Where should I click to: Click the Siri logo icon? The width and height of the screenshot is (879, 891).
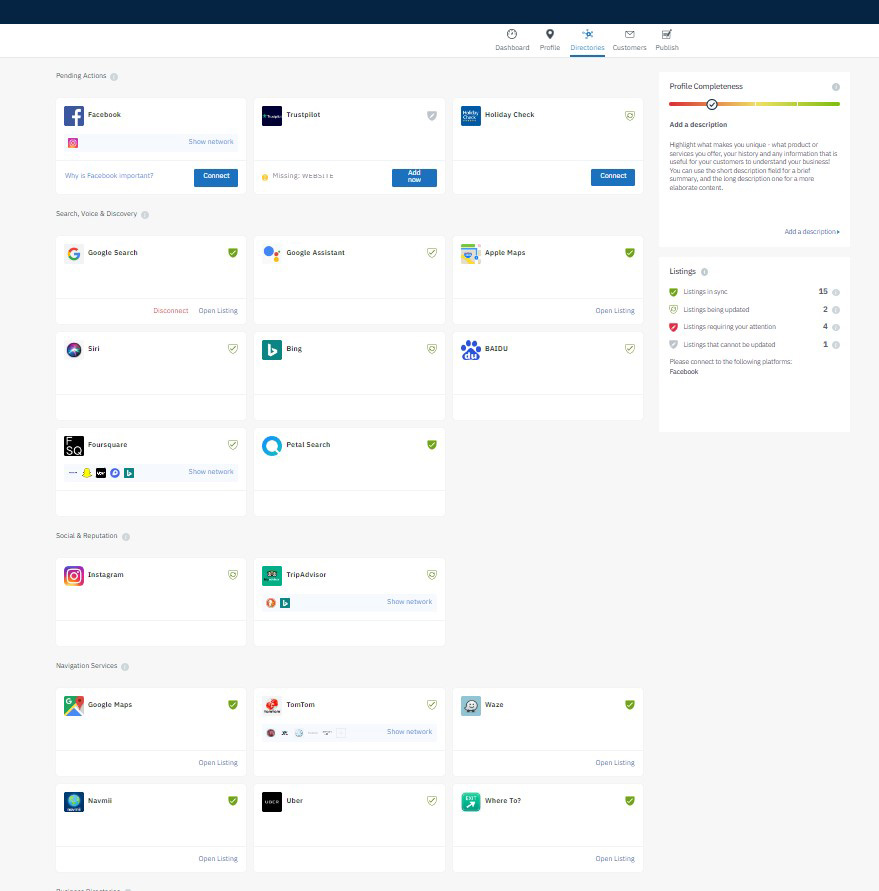pyautogui.click(x=74, y=349)
